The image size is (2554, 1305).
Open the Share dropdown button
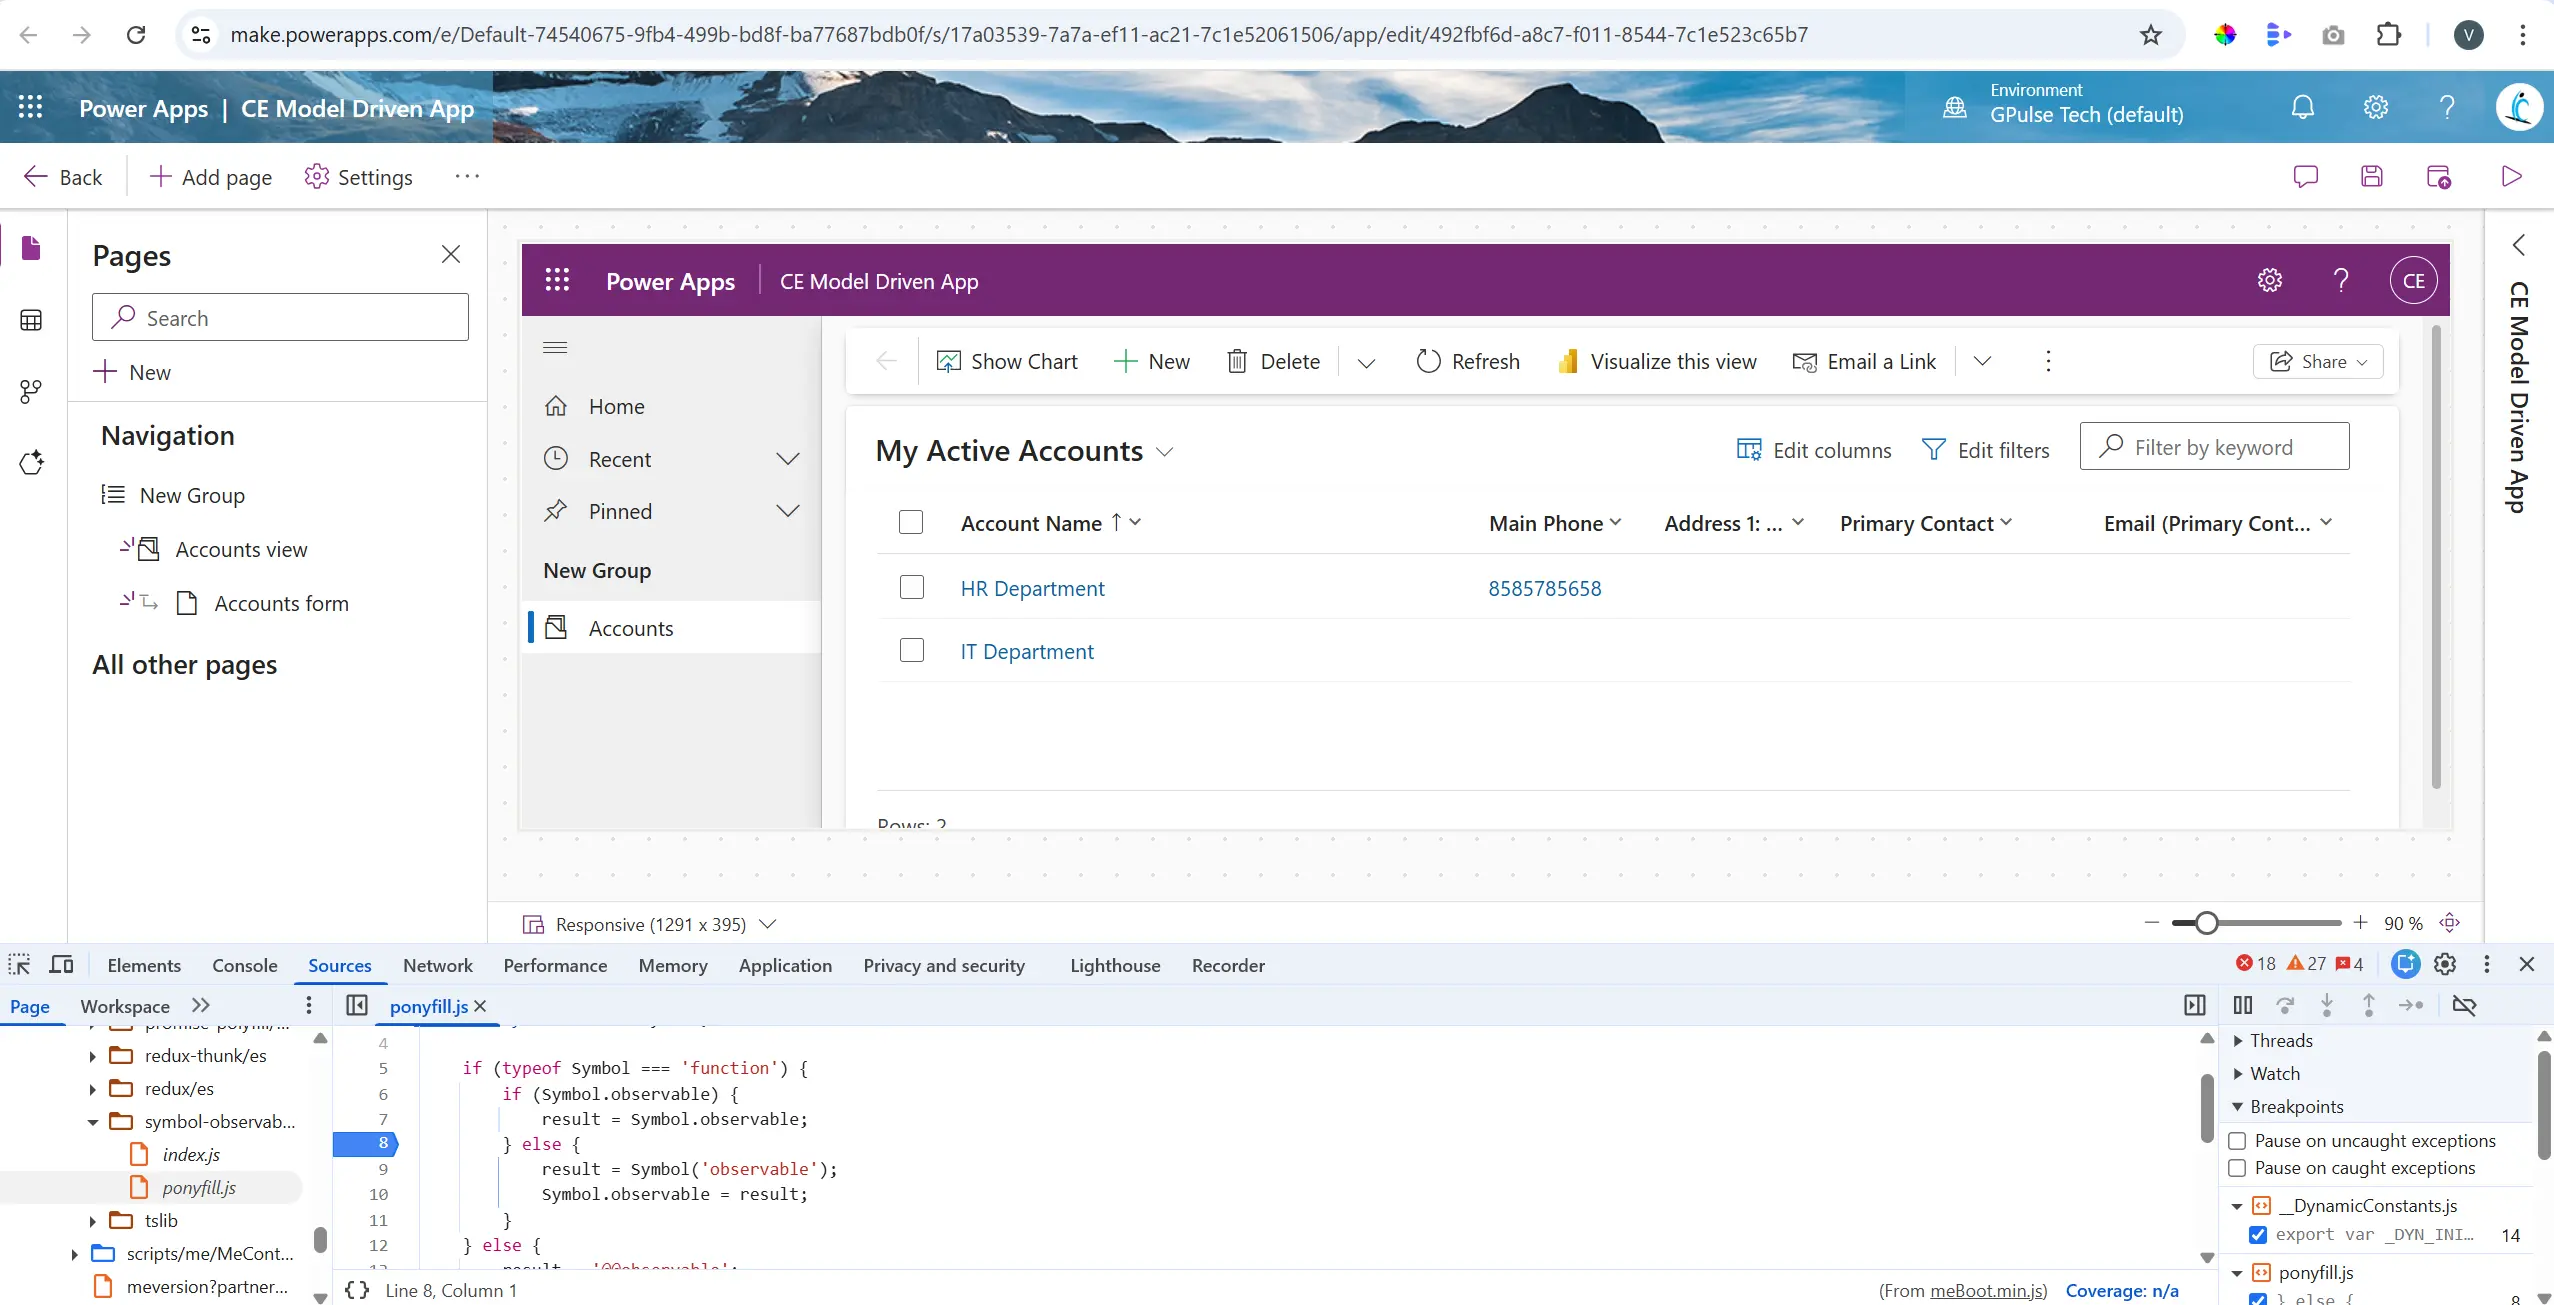[2318, 361]
